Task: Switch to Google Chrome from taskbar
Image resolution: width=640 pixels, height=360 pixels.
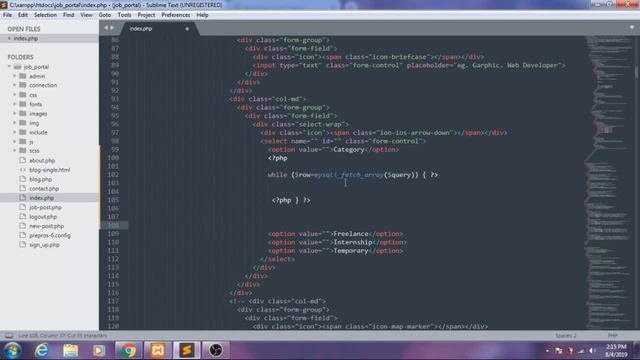Action: coord(128,351)
